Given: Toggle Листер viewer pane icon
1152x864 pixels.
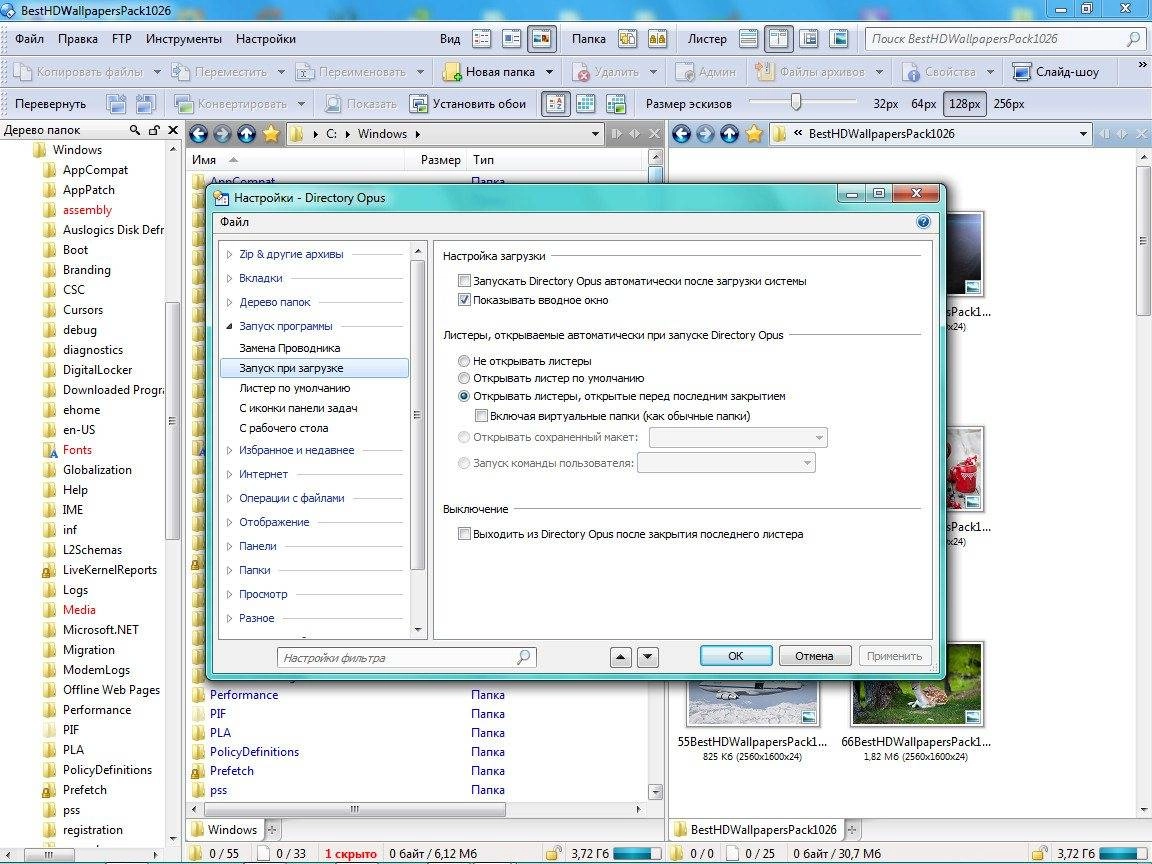Looking at the screenshot, I should (x=838, y=39).
